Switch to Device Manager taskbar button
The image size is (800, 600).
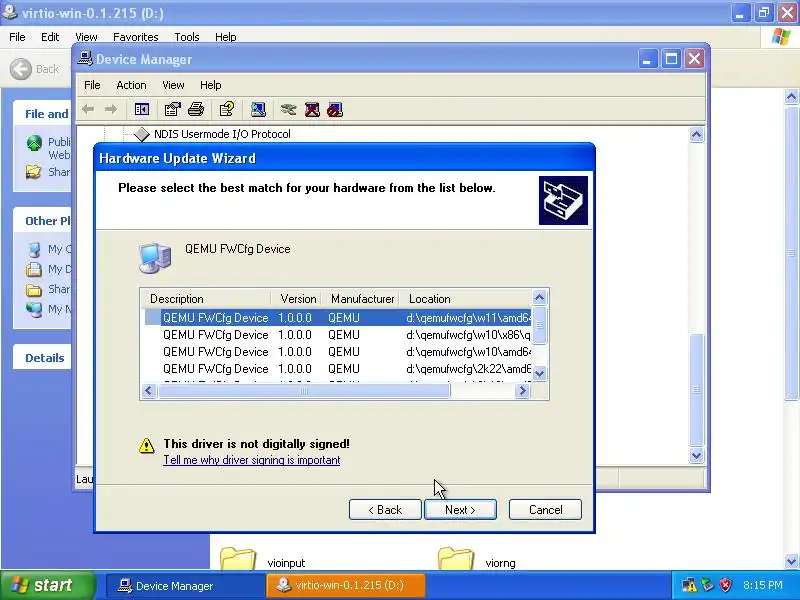(x=185, y=585)
